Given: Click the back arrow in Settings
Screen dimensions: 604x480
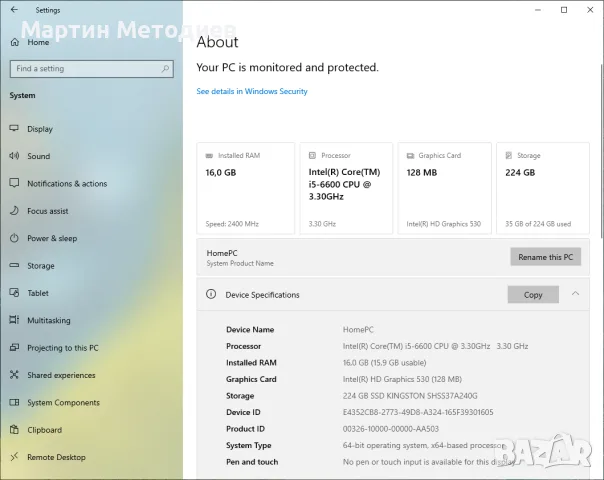Looking at the screenshot, I should 14,10.
